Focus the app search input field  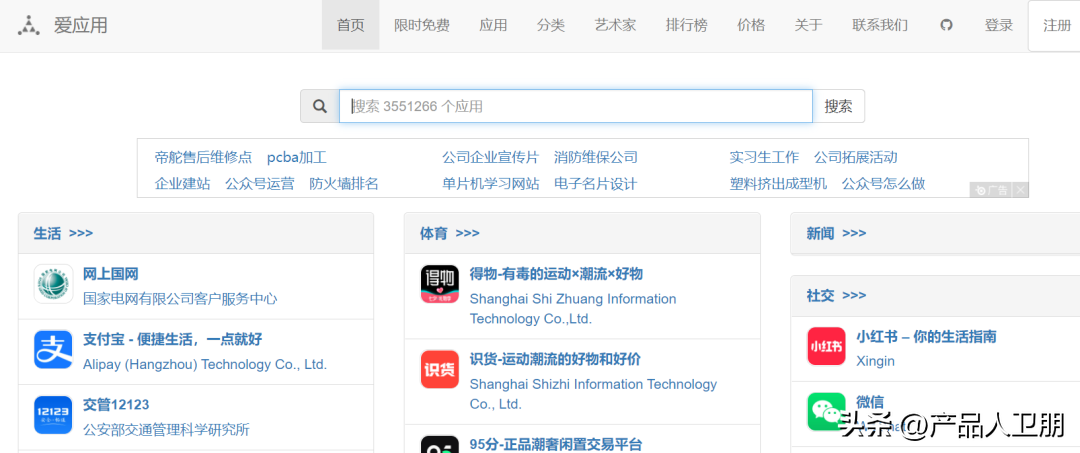tap(575, 106)
